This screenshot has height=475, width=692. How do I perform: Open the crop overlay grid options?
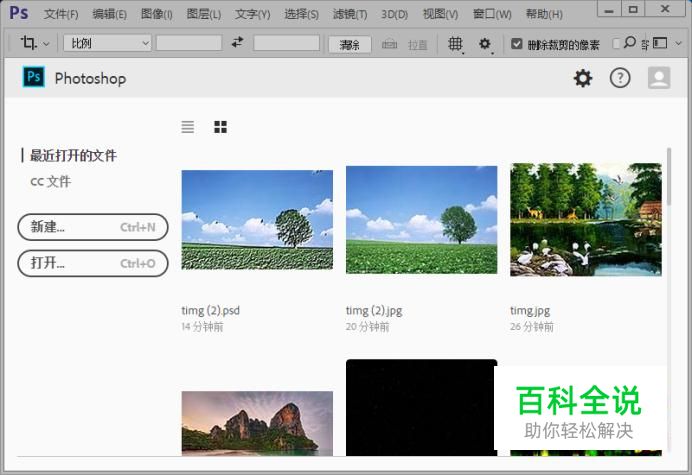click(455, 44)
